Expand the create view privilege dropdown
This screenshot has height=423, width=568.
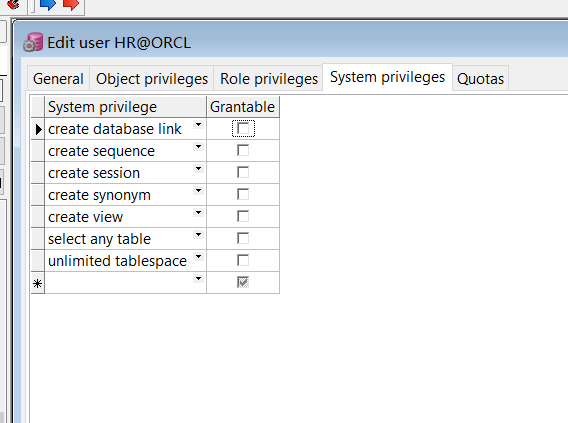click(198, 213)
